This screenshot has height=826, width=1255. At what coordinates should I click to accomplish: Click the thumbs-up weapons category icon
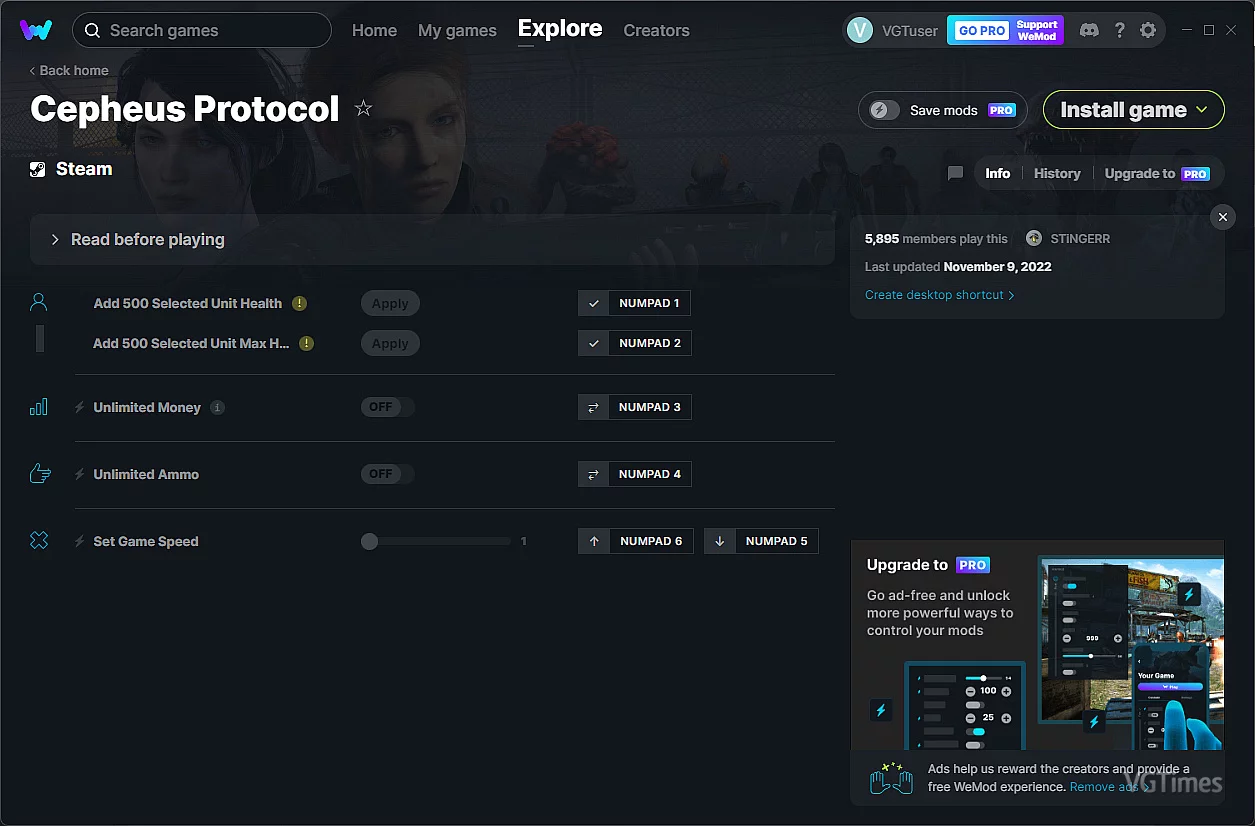point(40,474)
